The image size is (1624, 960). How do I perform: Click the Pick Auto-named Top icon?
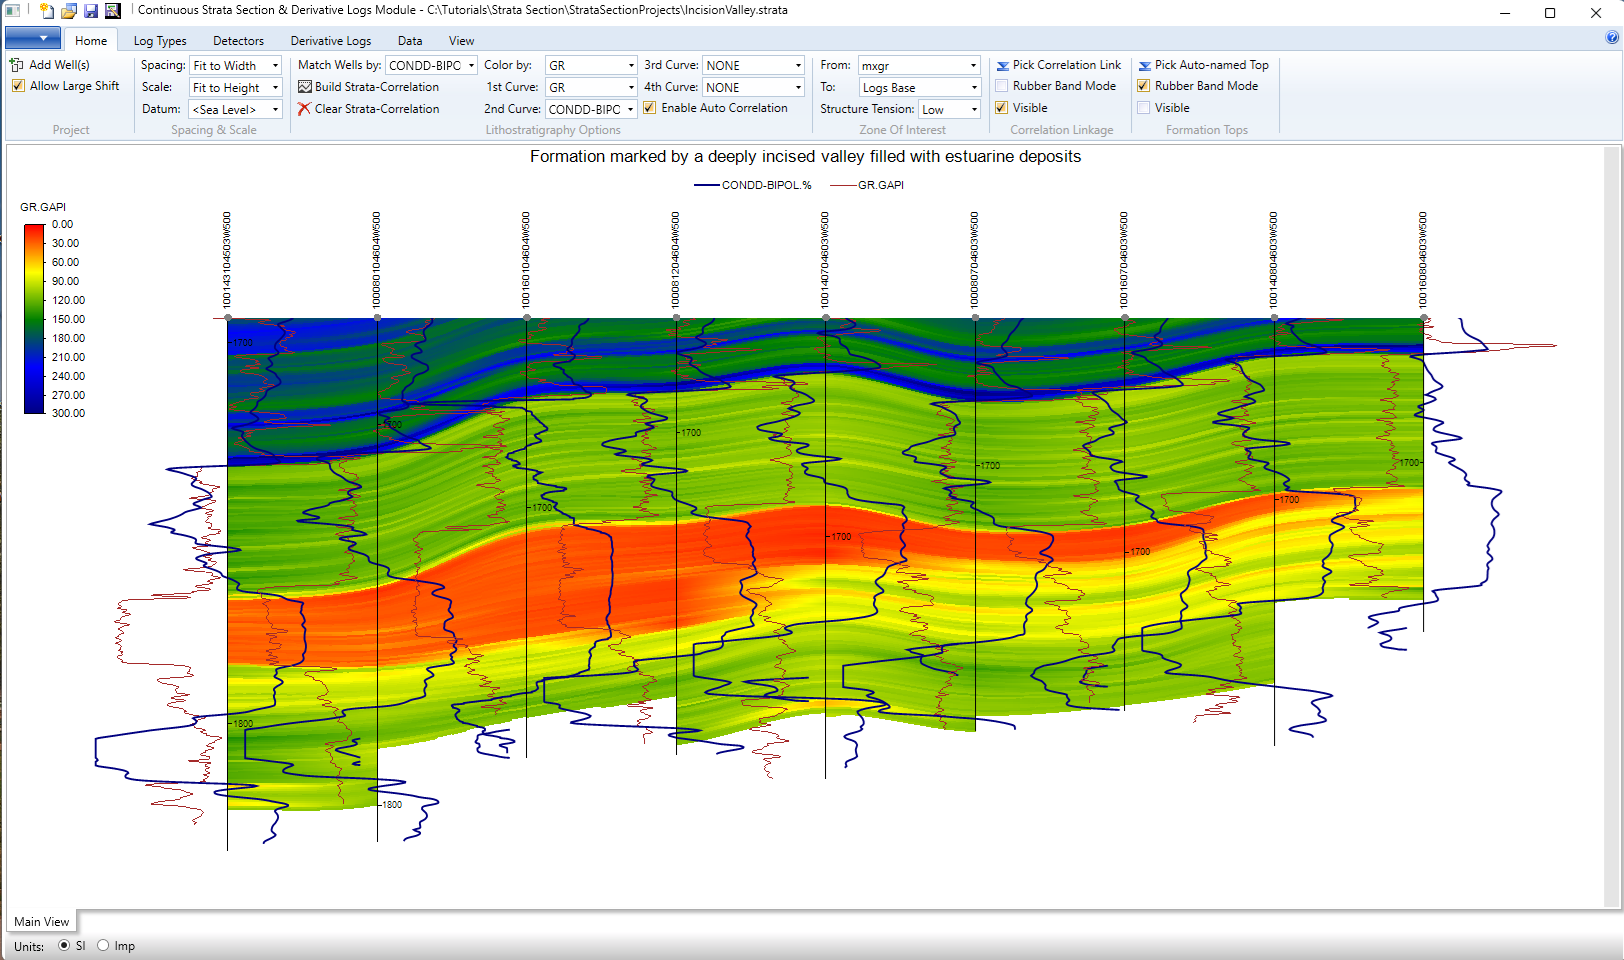tap(1144, 65)
